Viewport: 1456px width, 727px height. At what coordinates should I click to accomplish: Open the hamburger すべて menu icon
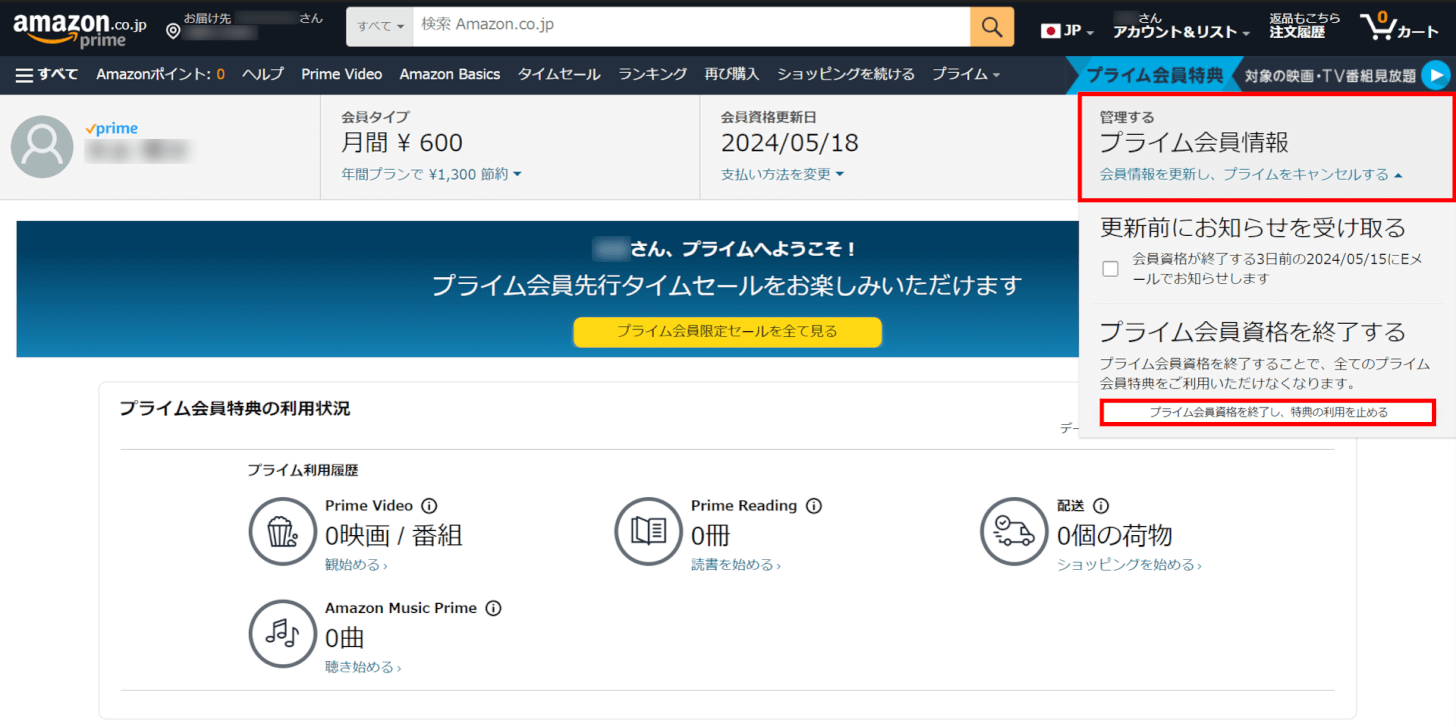click(x=25, y=74)
